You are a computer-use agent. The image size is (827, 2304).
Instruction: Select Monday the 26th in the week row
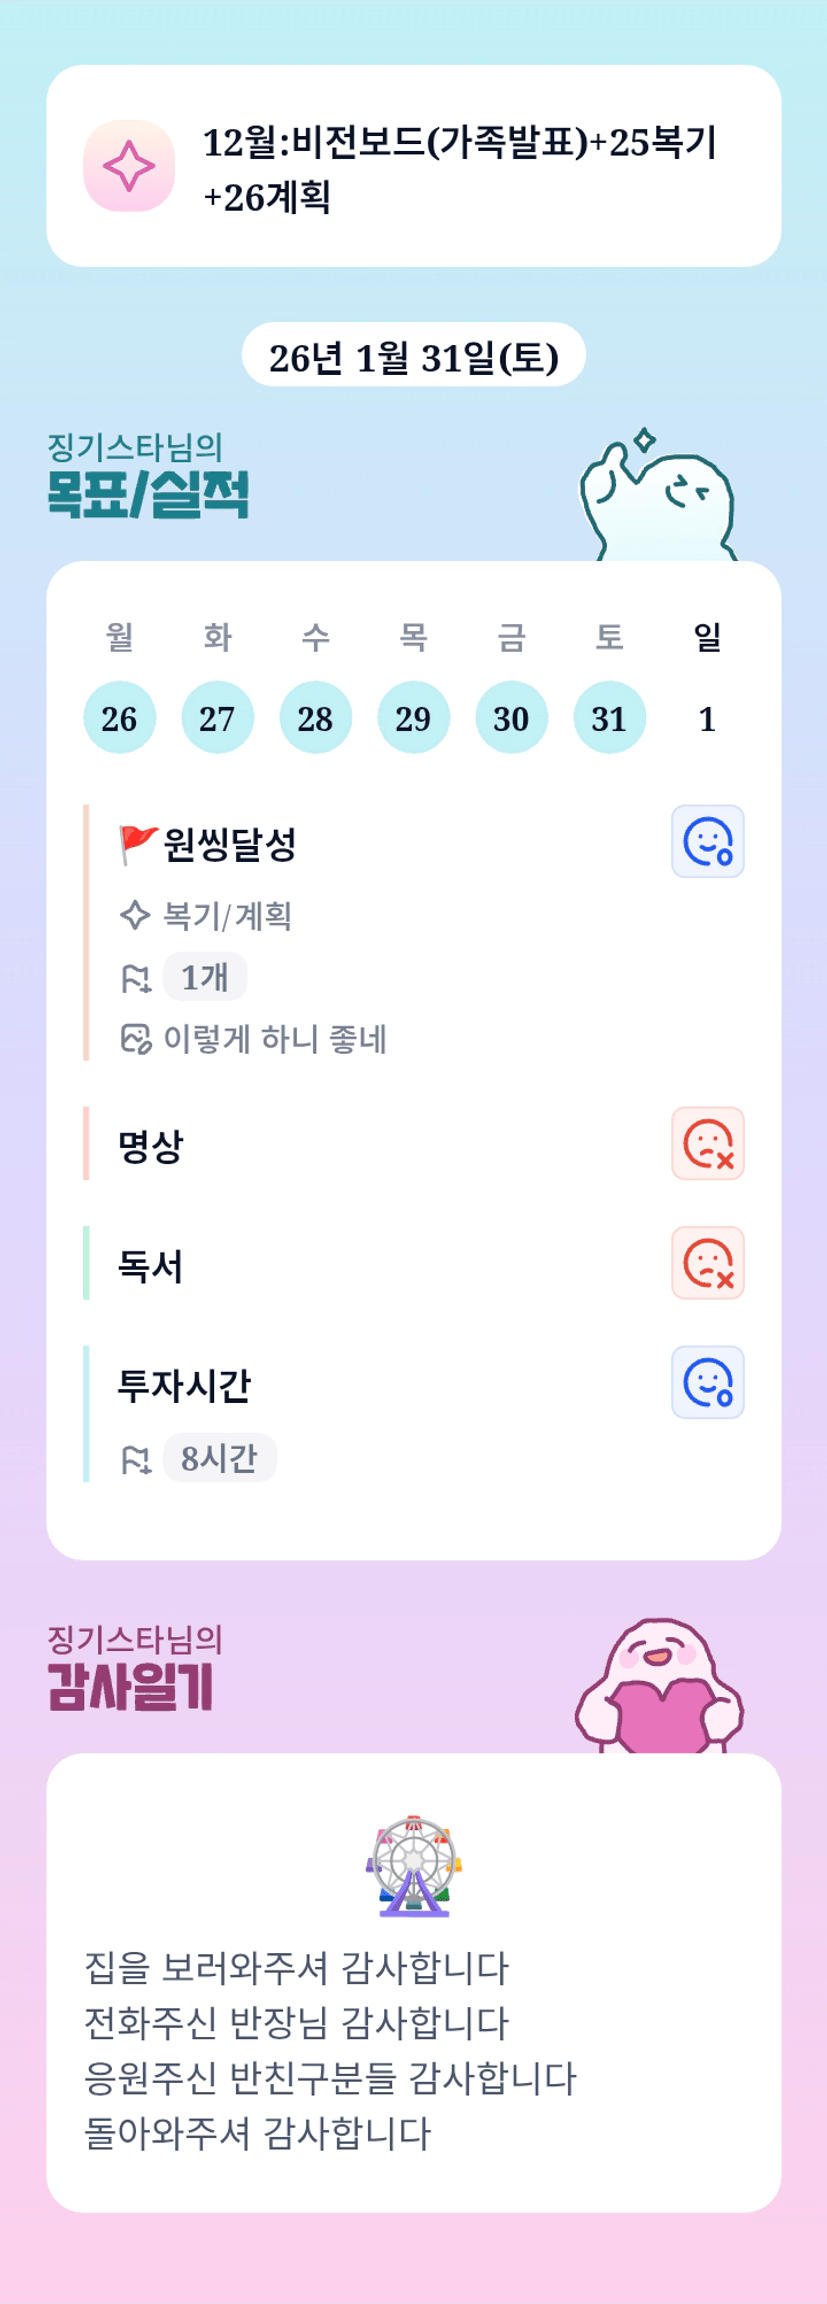[x=119, y=718]
